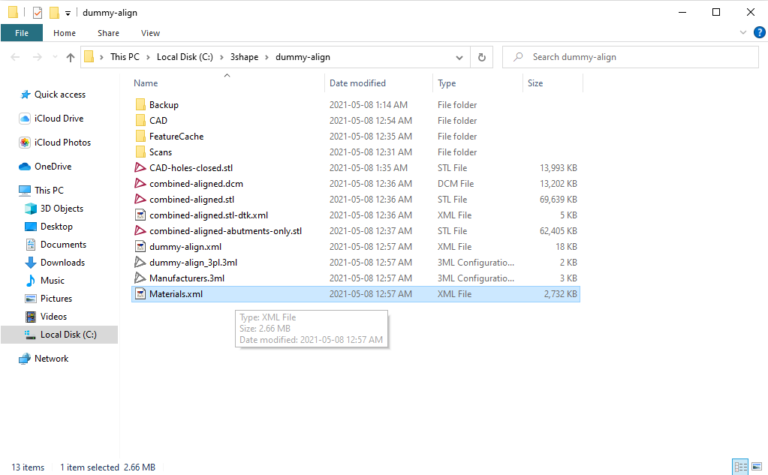Click the Refresh button beside address bar
Image resolution: width=768 pixels, height=475 pixels.
point(482,57)
